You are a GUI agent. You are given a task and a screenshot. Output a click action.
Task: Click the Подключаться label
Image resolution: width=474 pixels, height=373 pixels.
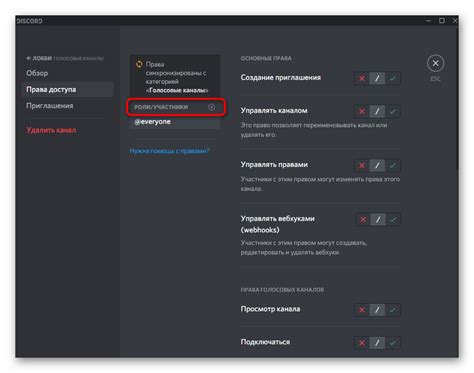pyautogui.click(x=265, y=342)
